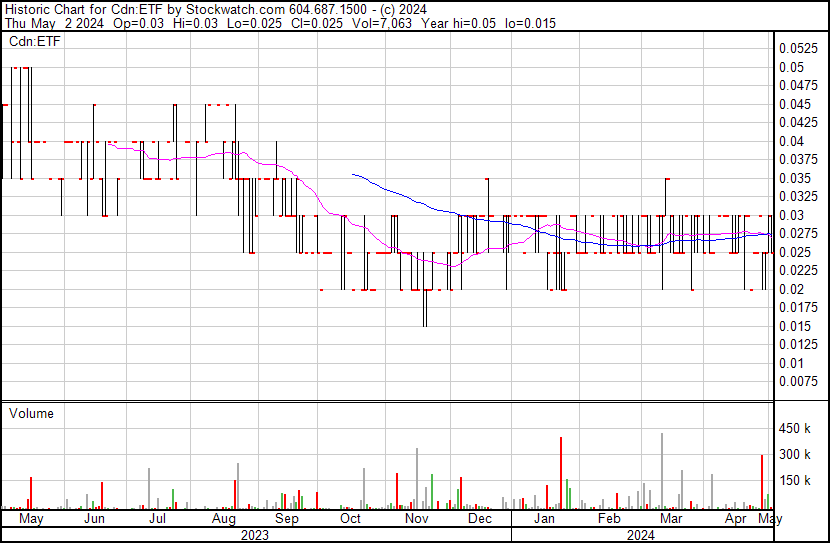The image size is (830, 543).
Task: Click the 450 k volume axis label
Action: point(795,429)
